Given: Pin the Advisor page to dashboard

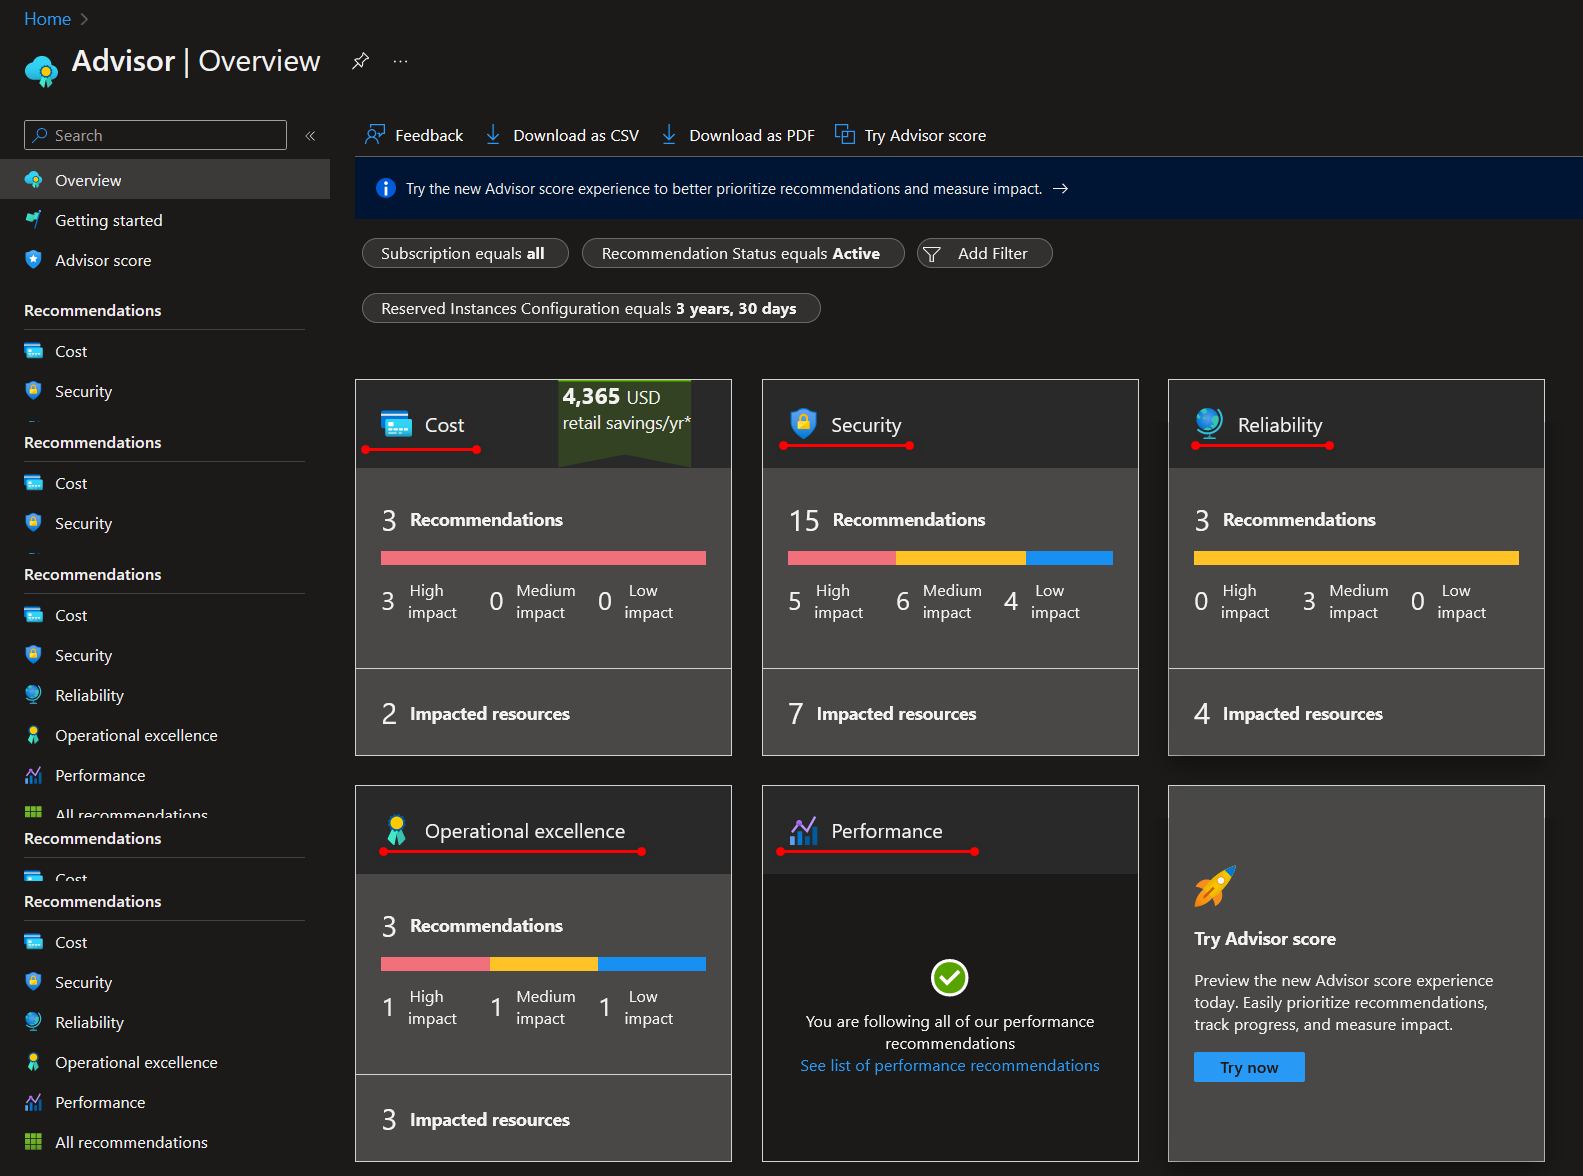Looking at the screenshot, I should coord(360,61).
